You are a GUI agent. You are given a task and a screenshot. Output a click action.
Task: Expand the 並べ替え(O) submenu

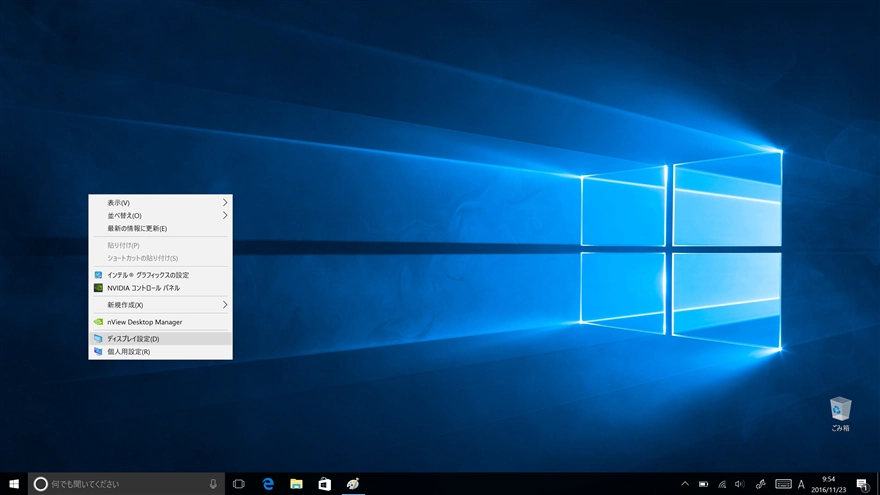160,215
